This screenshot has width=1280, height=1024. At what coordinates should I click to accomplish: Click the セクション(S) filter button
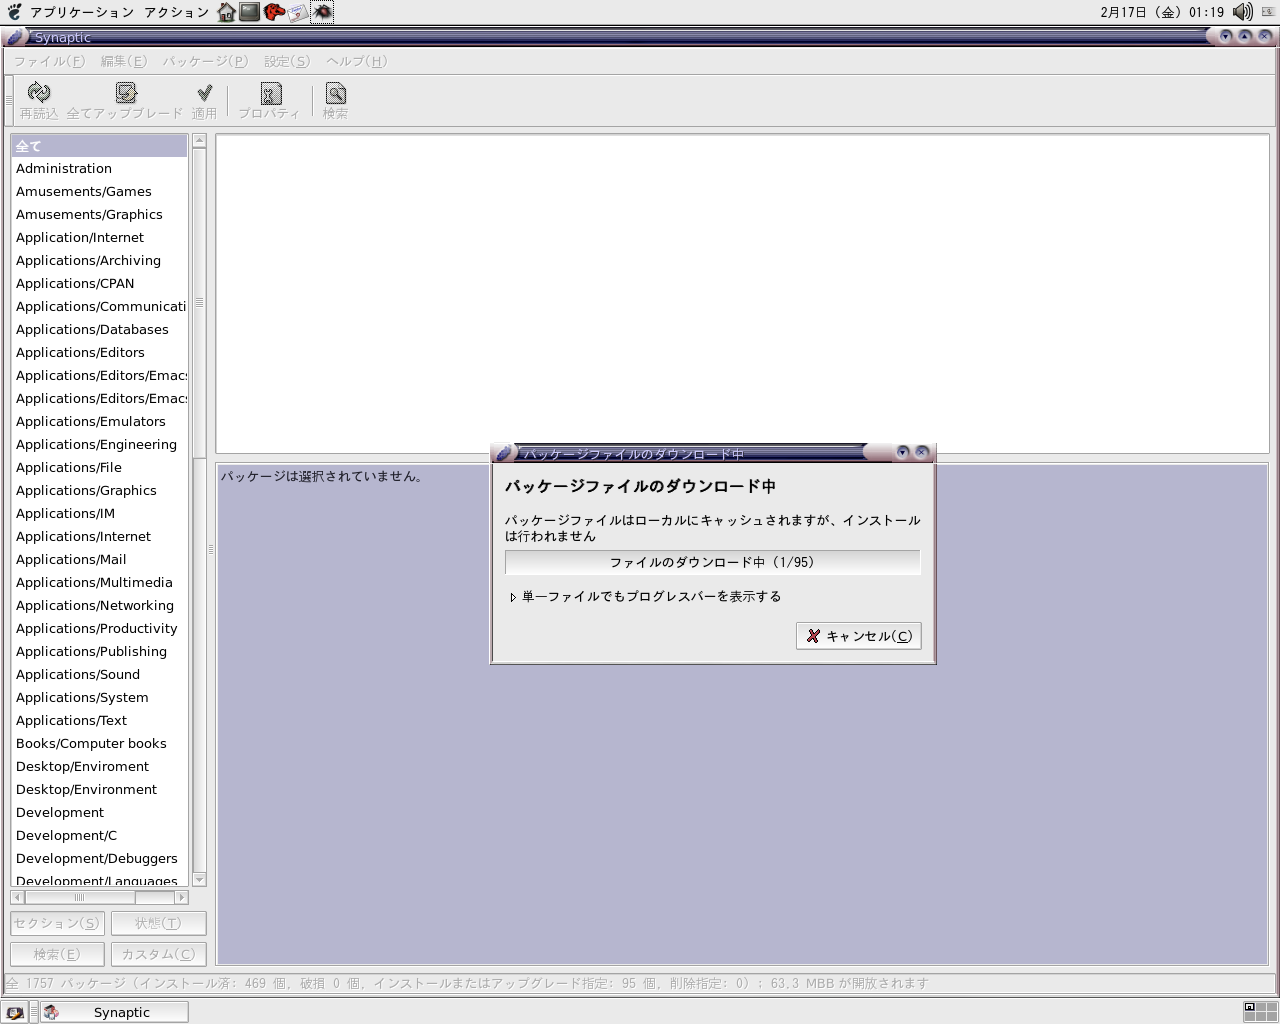point(57,923)
